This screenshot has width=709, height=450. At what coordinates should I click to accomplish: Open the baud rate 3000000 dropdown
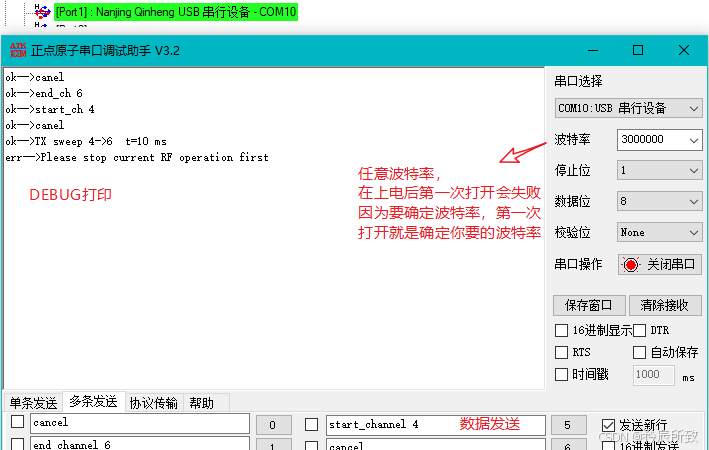(x=659, y=140)
